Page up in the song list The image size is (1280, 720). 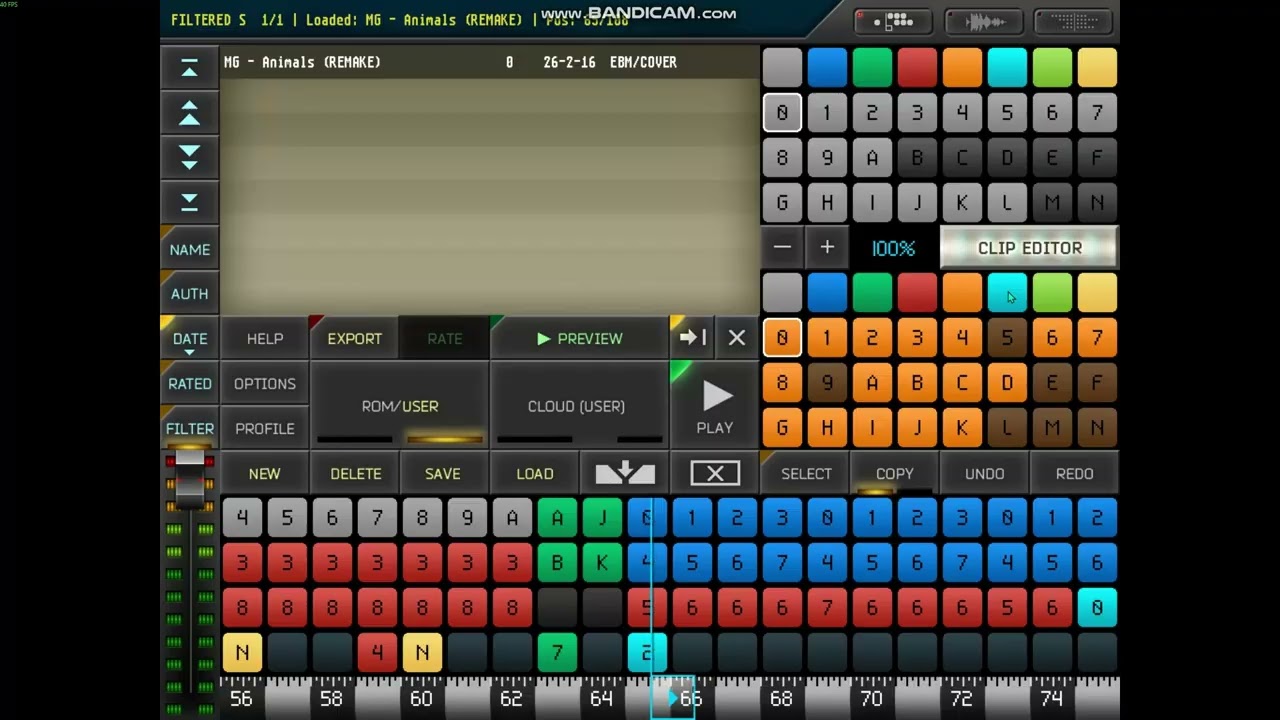click(189, 112)
